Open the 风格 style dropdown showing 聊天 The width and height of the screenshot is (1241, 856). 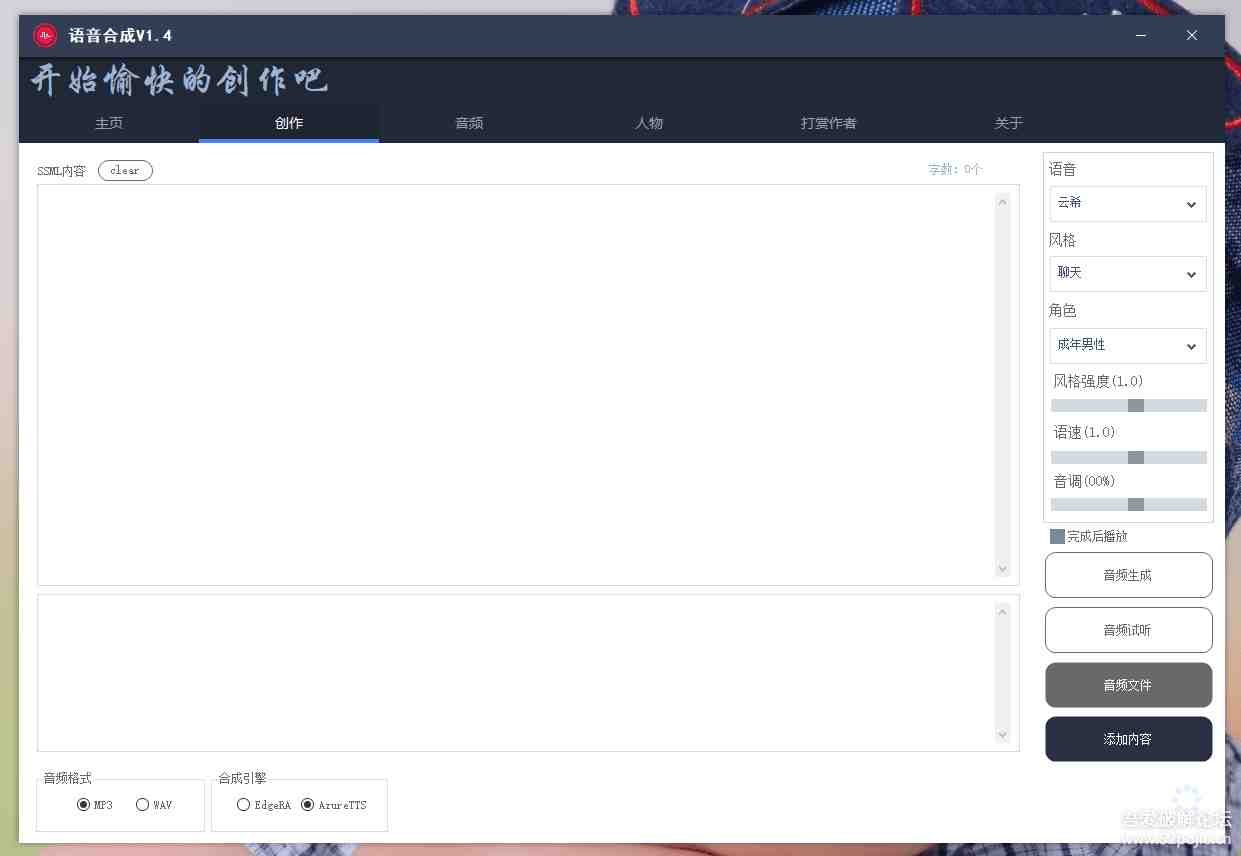pyautogui.click(x=1127, y=273)
